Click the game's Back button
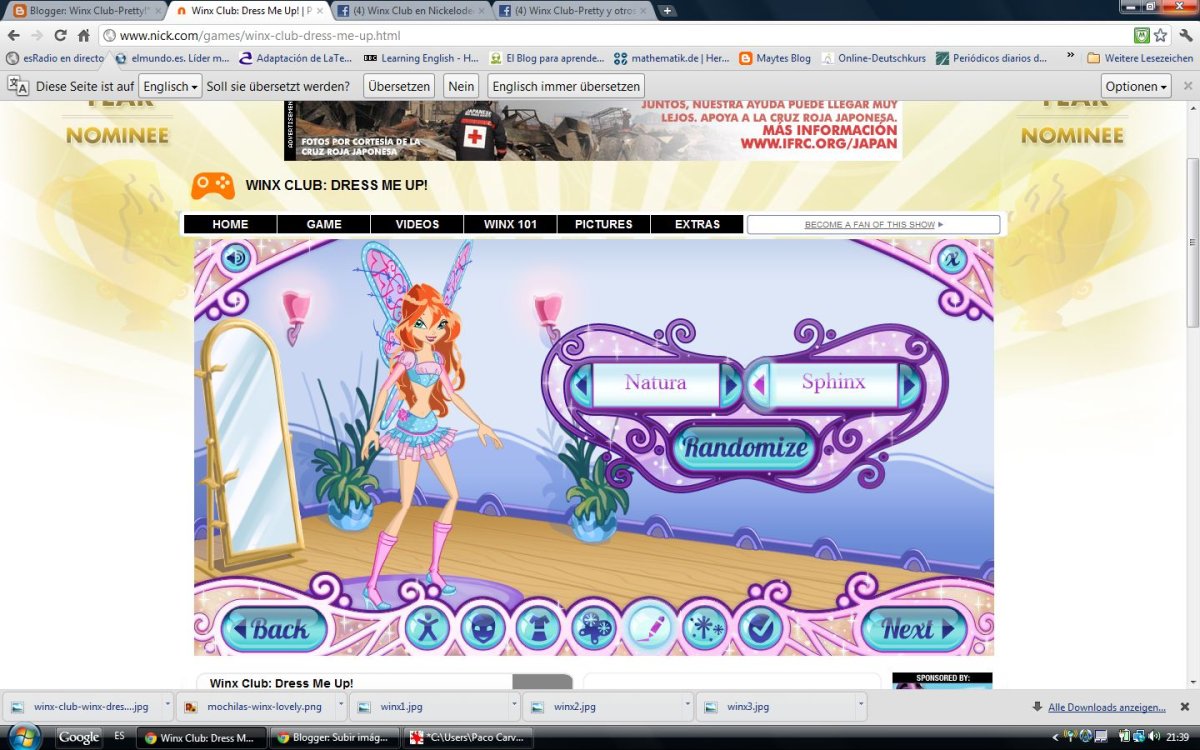 click(274, 629)
